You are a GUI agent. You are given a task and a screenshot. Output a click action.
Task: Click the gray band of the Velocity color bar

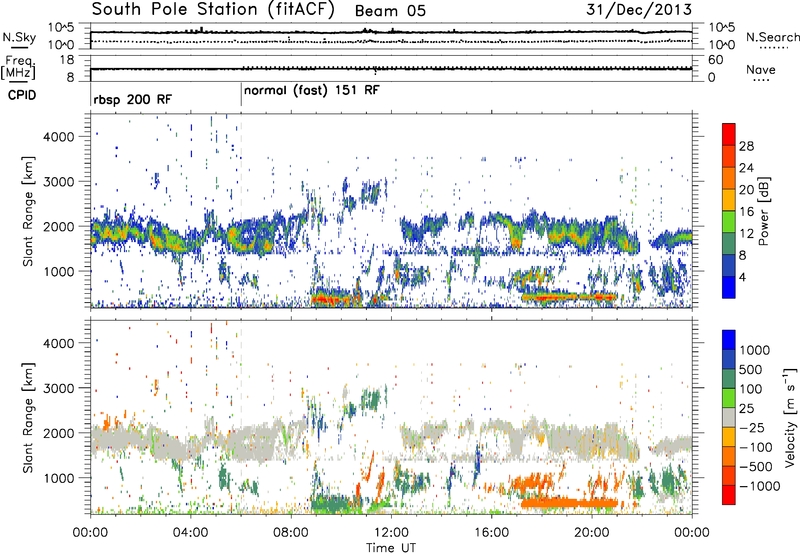(729, 417)
